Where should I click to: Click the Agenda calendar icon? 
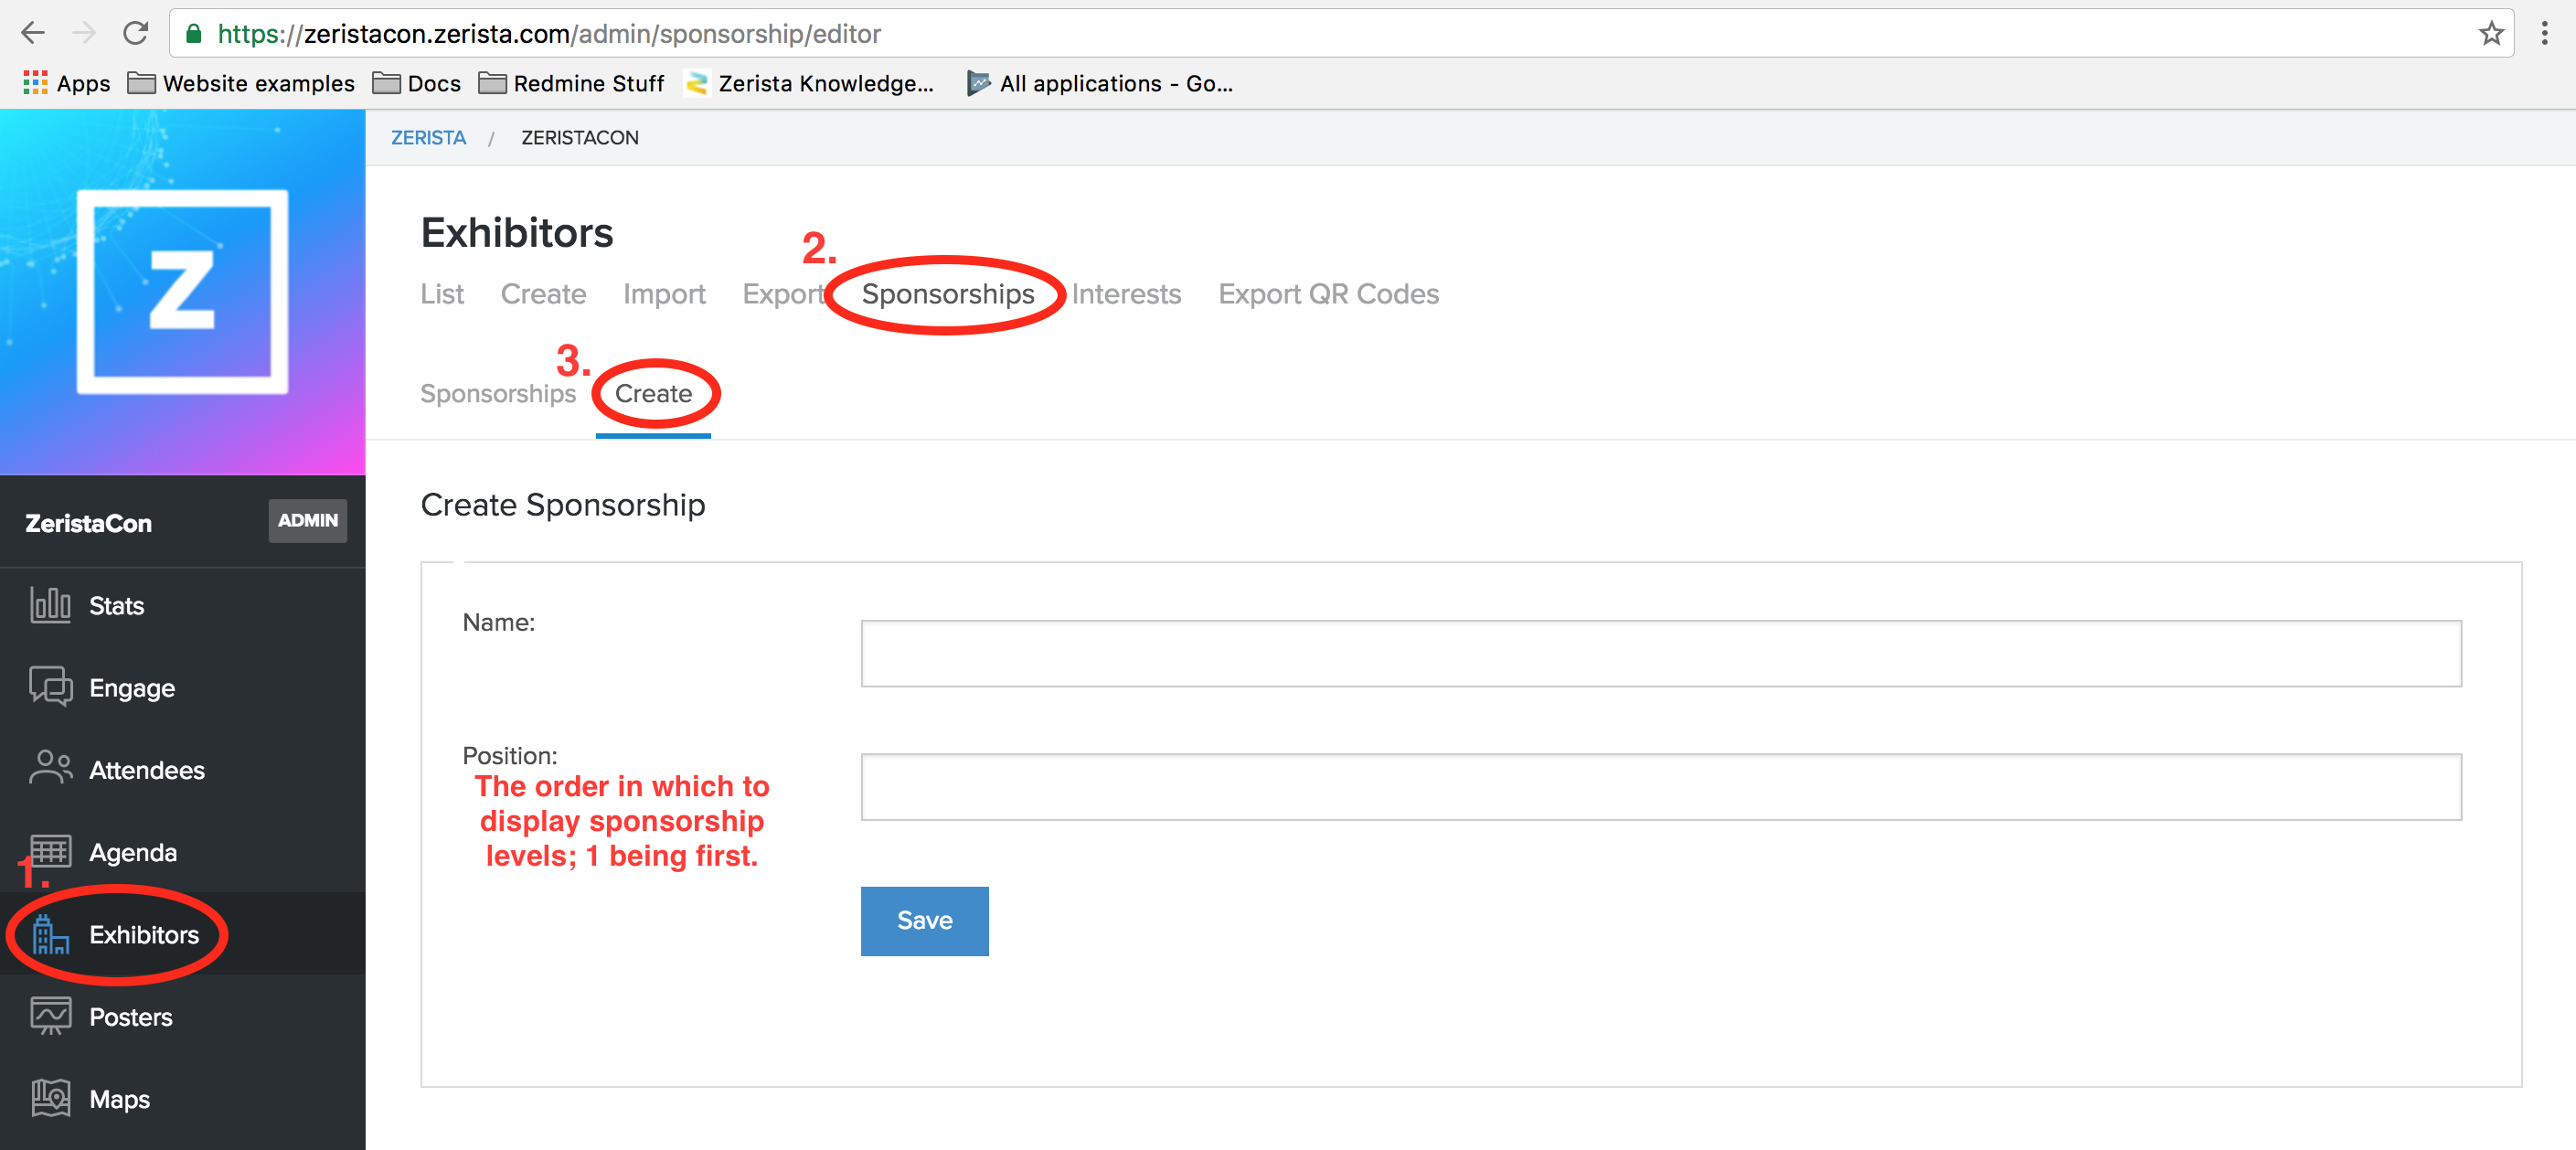[50, 851]
